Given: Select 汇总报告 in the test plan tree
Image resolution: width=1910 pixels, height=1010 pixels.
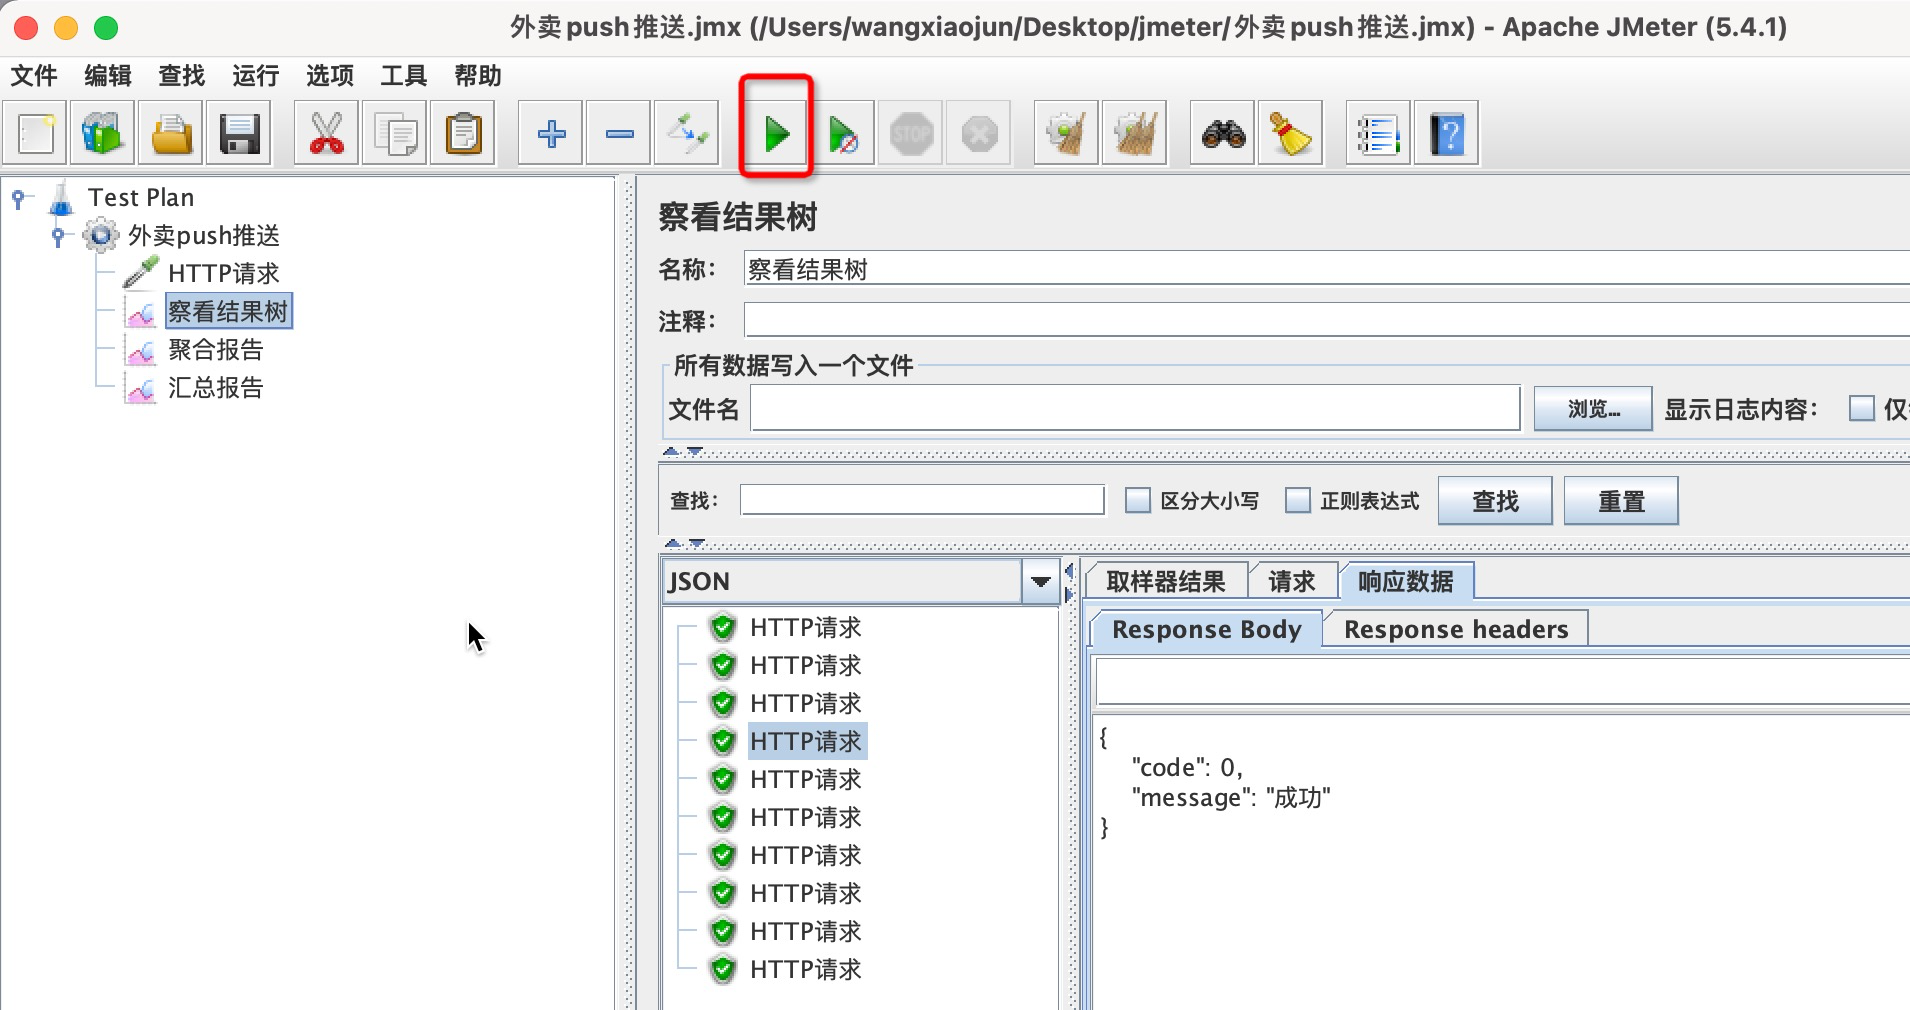Looking at the screenshot, I should pos(216,388).
